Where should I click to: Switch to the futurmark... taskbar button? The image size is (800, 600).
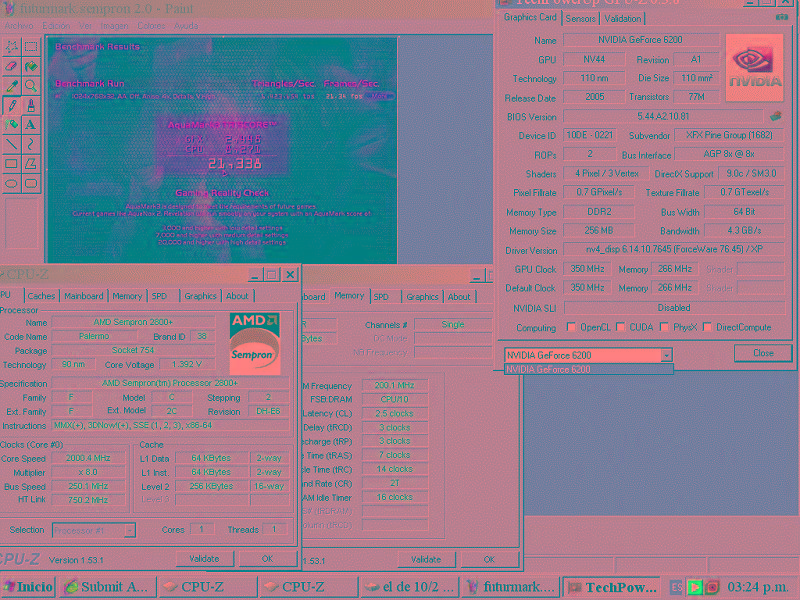pyautogui.click(x=509, y=588)
